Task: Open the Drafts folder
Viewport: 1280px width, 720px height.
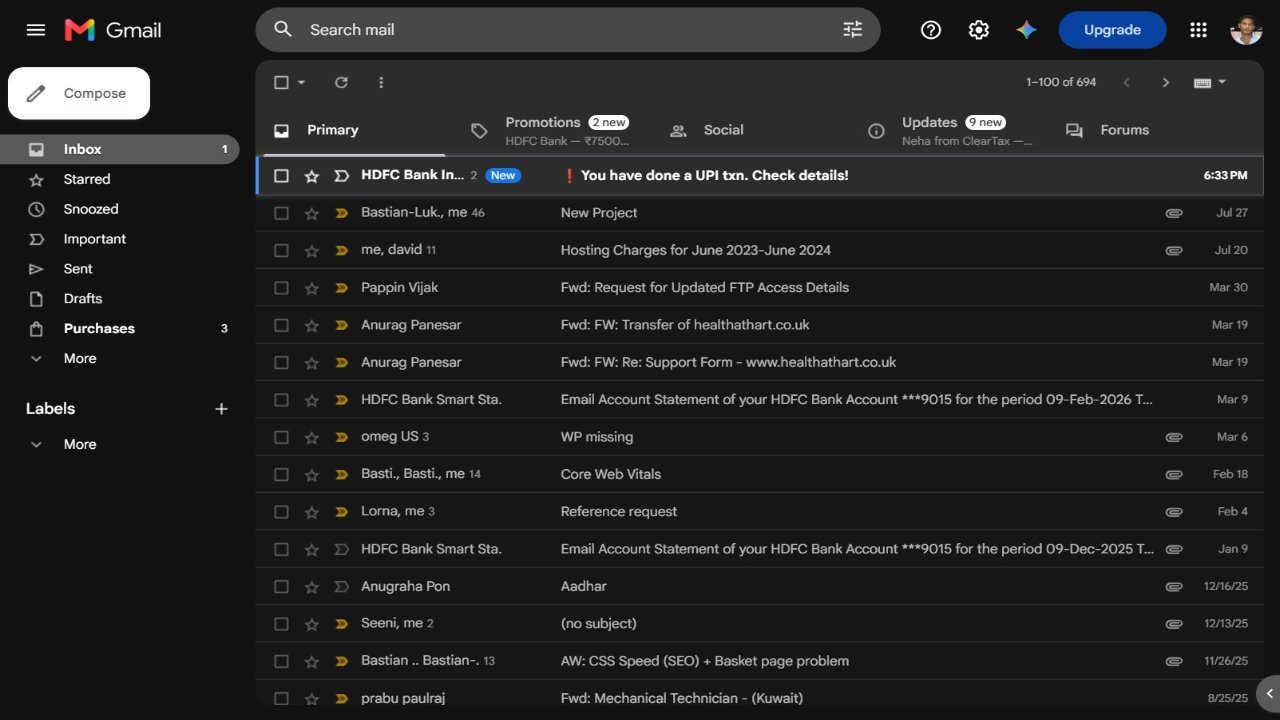Action: tap(120, 298)
